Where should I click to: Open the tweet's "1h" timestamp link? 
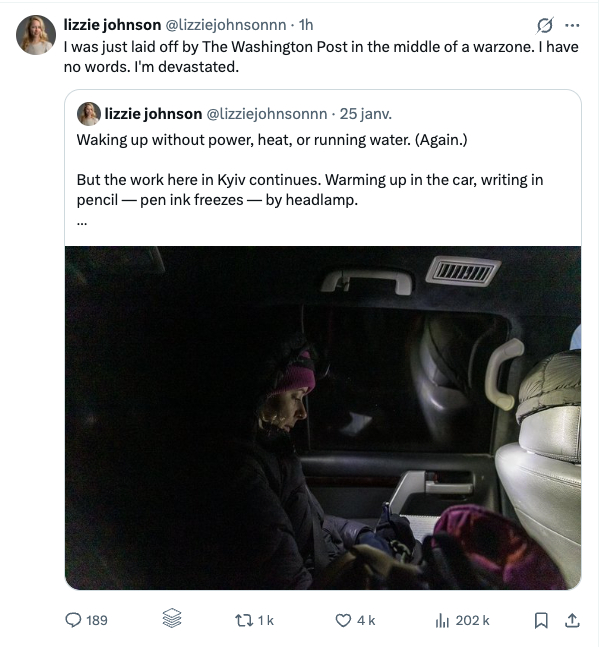(x=306, y=24)
